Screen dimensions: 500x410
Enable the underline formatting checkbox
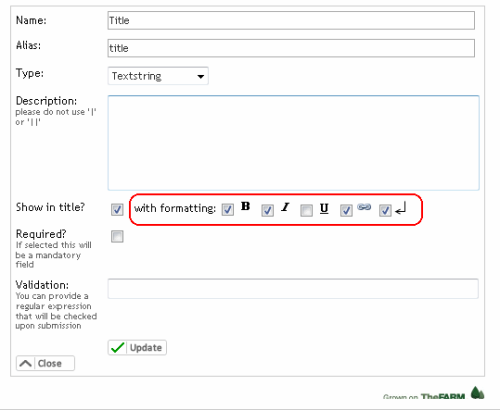[306, 210]
